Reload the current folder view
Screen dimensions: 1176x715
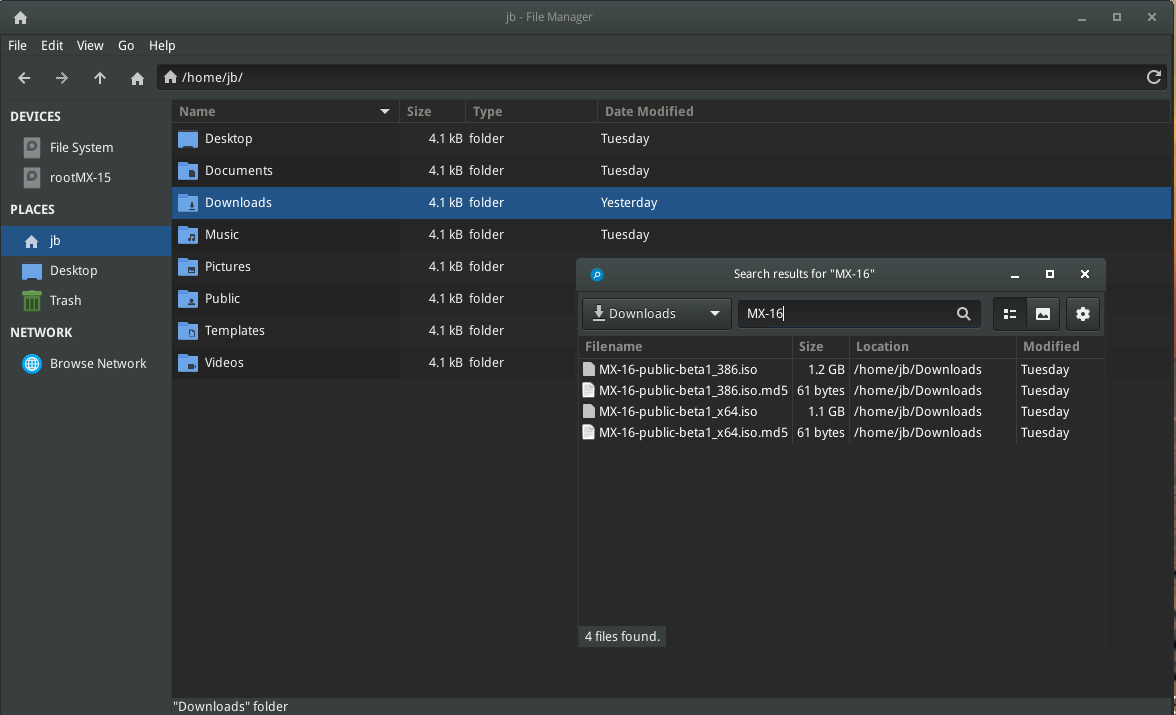point(1154,77)
